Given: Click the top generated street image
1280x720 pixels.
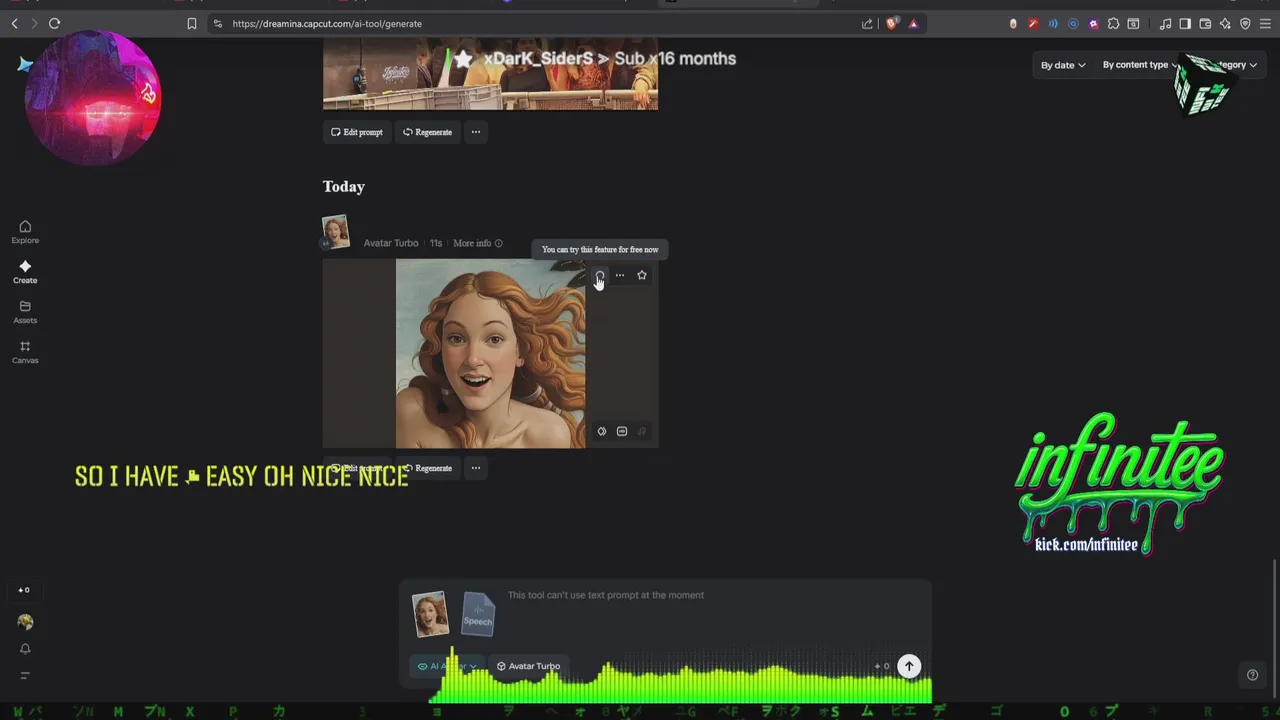Looking at the screenshot, I should click(x=490, y=74).
